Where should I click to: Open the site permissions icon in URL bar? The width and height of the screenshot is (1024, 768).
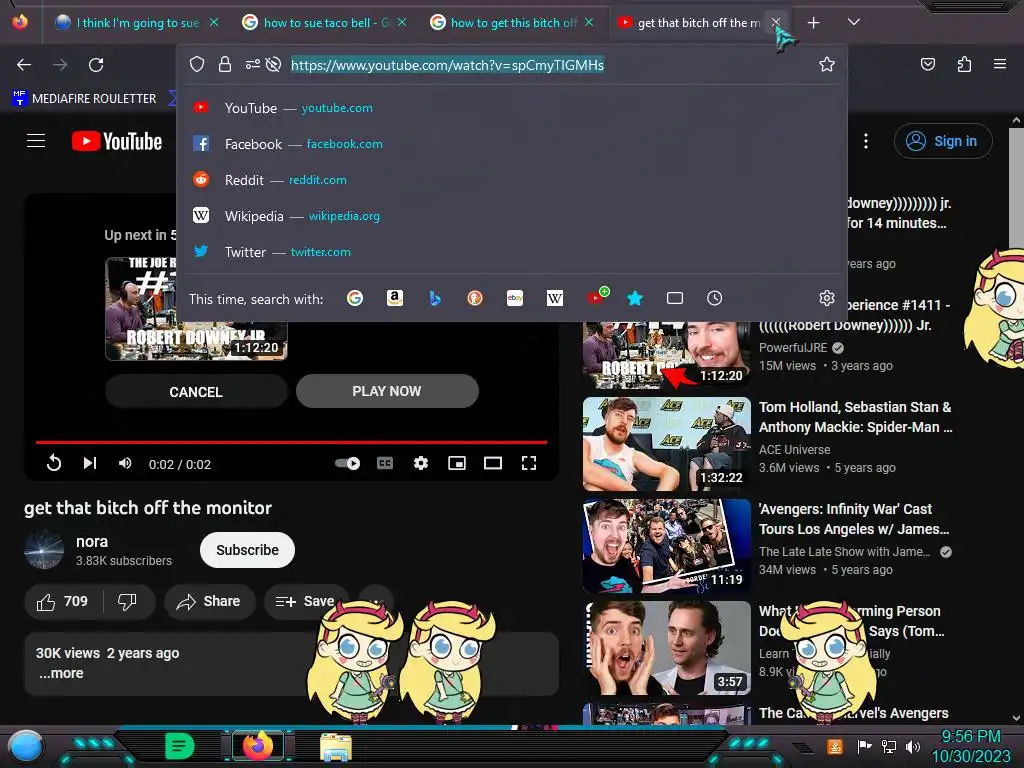(252, 64)
